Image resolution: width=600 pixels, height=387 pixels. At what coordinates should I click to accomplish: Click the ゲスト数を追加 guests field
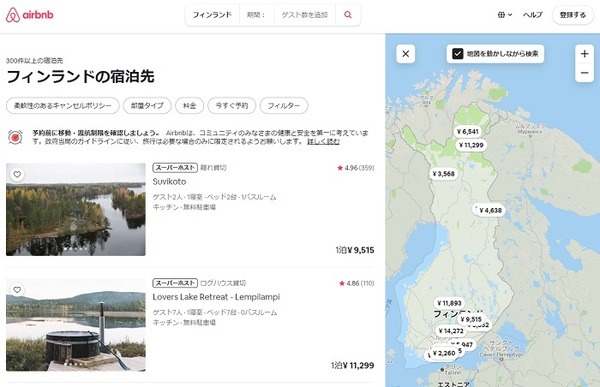[305, 15]
